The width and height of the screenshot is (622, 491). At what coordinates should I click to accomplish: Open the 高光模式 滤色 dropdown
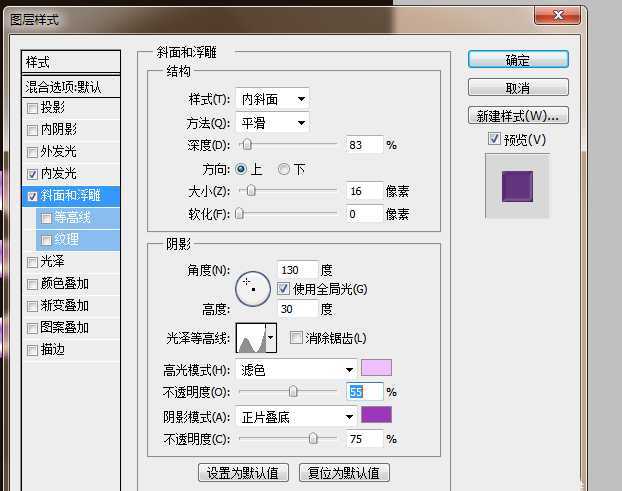296,370
